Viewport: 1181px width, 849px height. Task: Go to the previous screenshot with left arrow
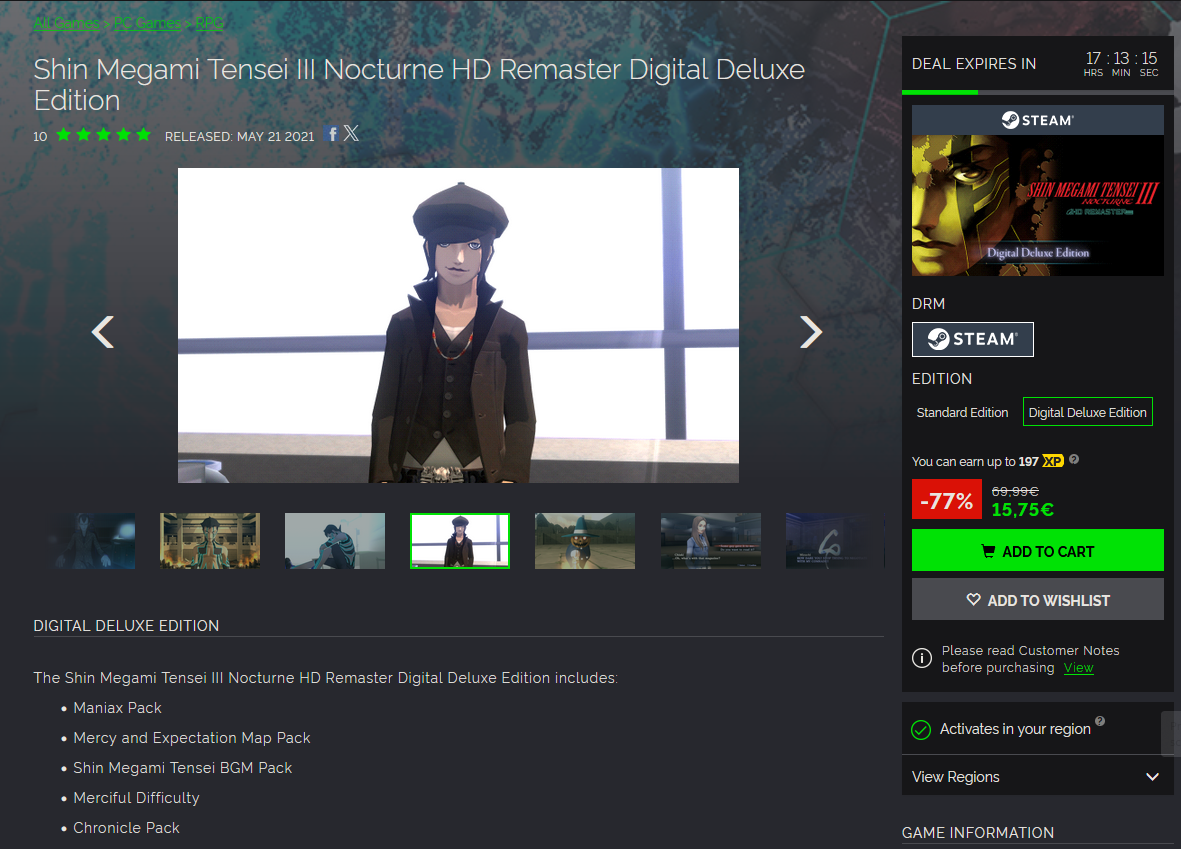tap(103, 331)
